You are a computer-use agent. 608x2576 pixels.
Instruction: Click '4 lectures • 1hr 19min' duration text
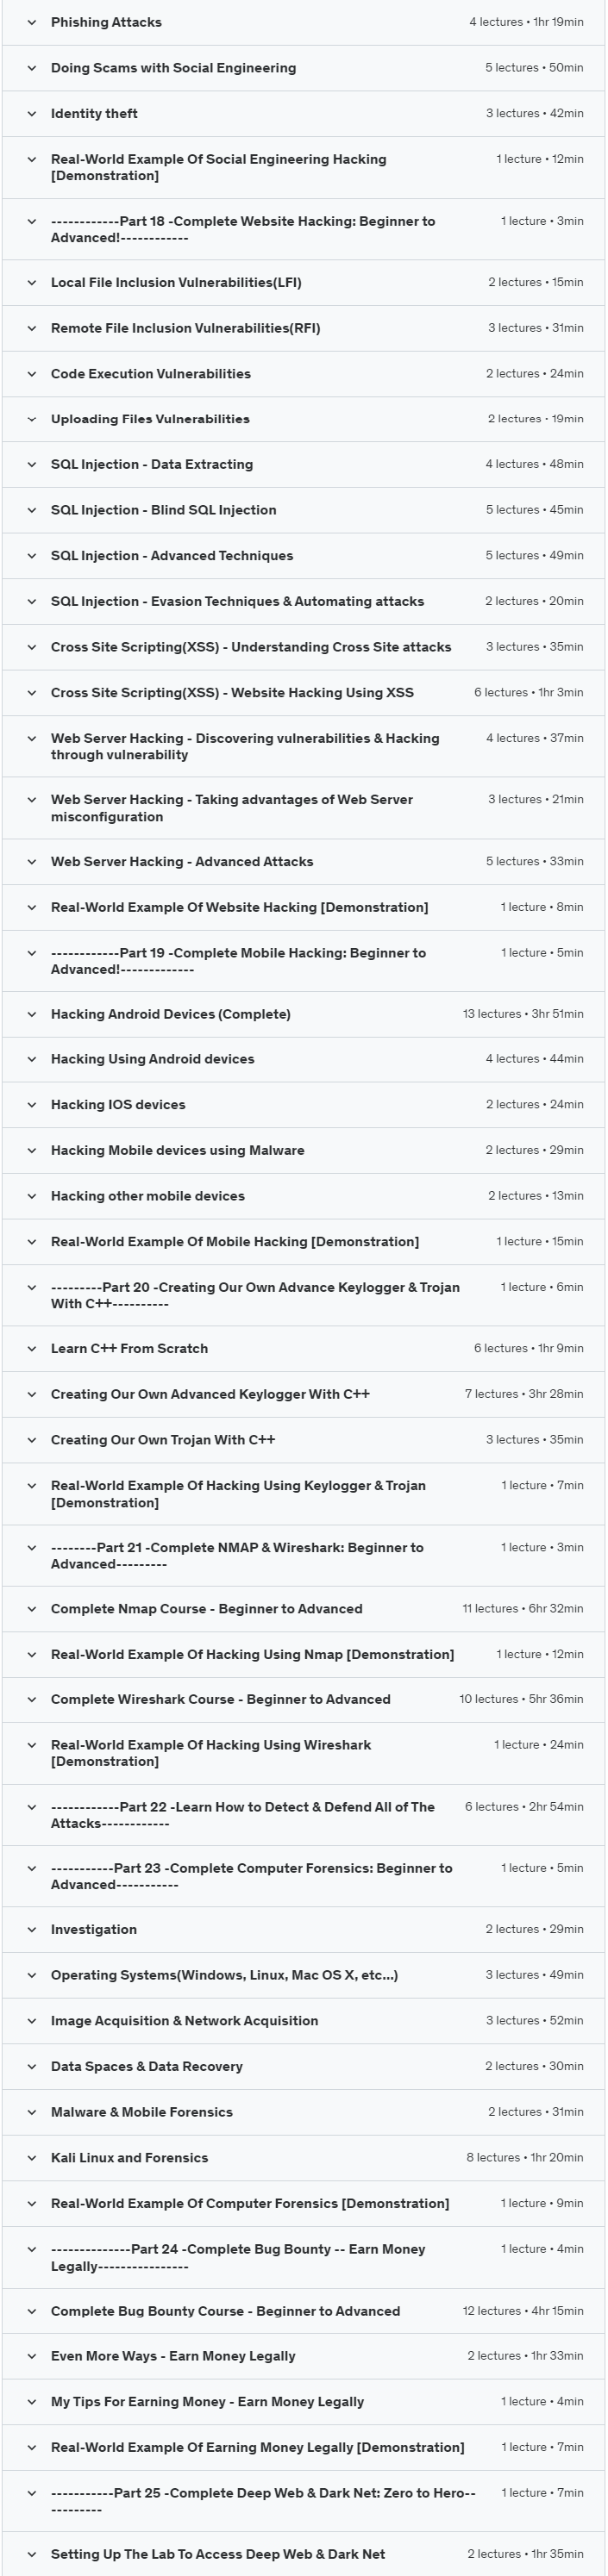coord(526,22)
